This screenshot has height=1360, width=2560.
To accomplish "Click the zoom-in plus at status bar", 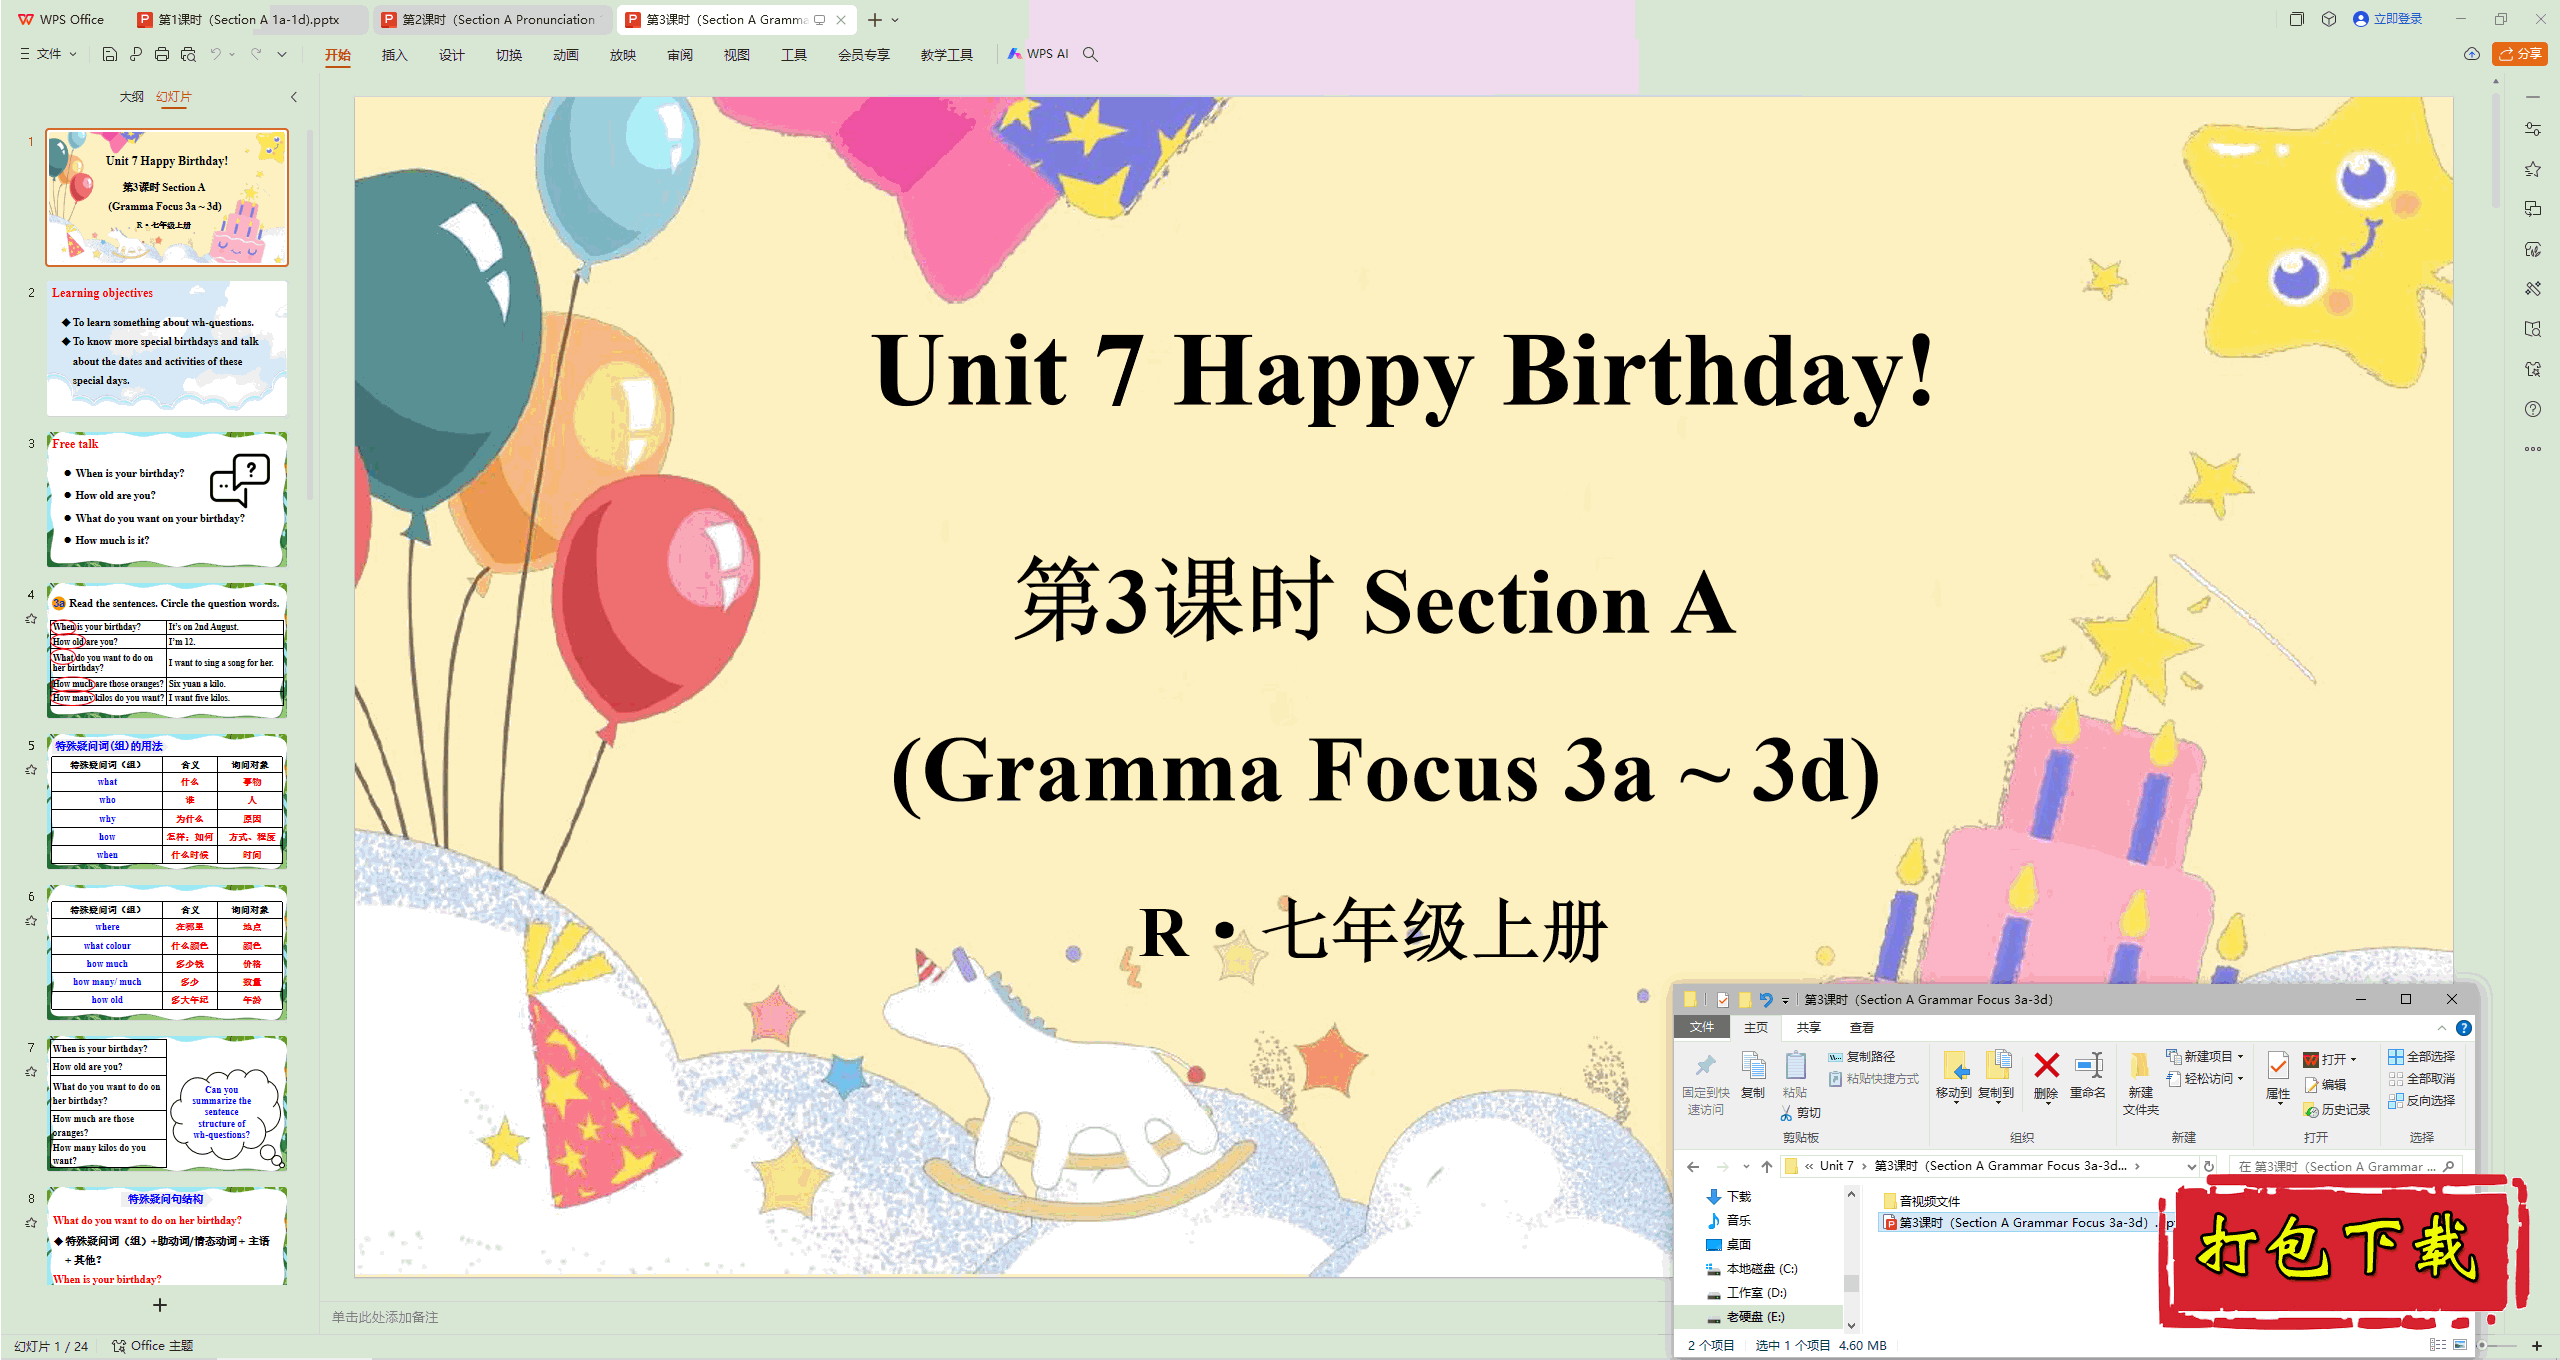I will (2537, 1346).
